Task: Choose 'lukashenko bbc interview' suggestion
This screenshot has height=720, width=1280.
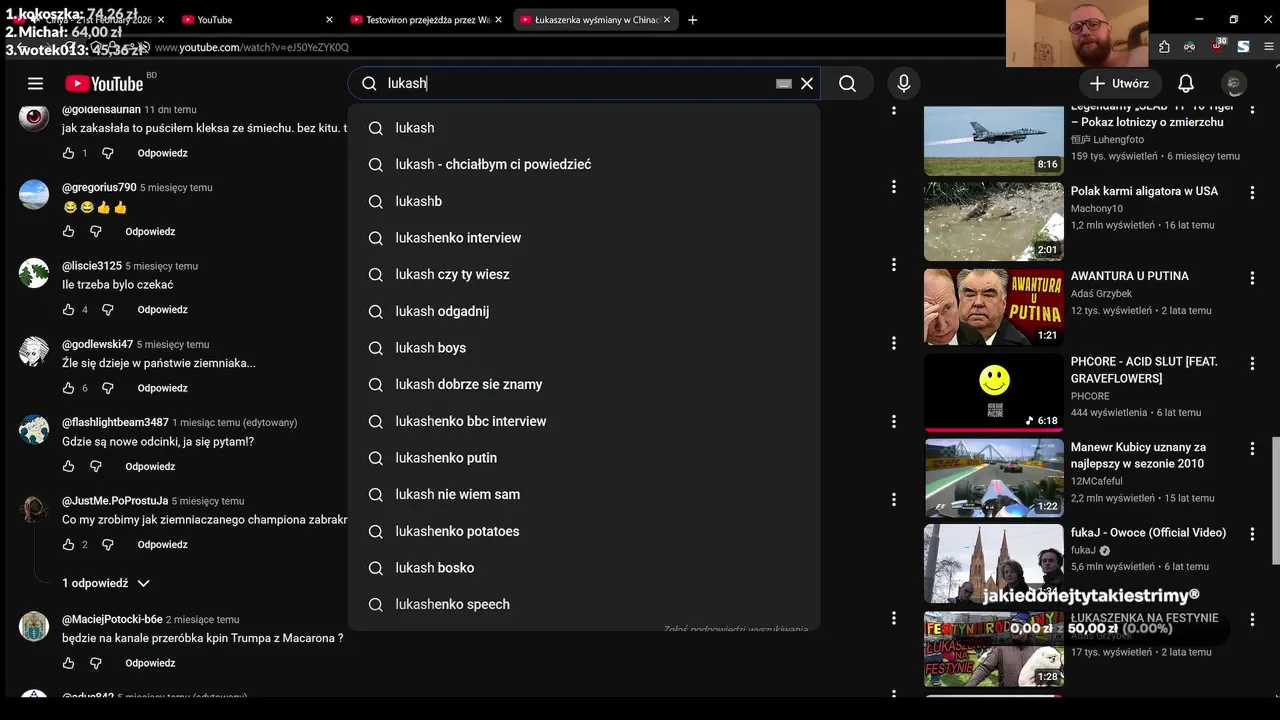Action: point(584,421)
